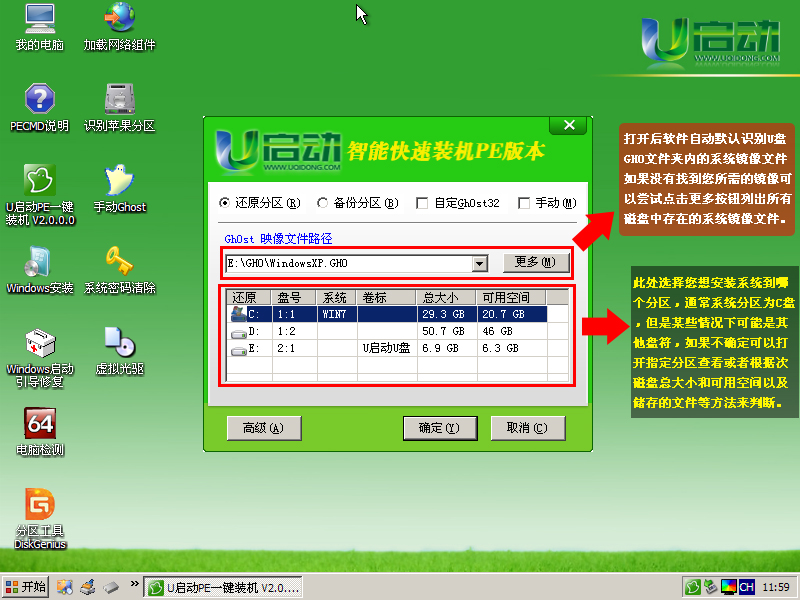Image resolution: width=800 pixels, height=600 pixels.
Task: Click the 更多 button
Action: coord(535,262)
